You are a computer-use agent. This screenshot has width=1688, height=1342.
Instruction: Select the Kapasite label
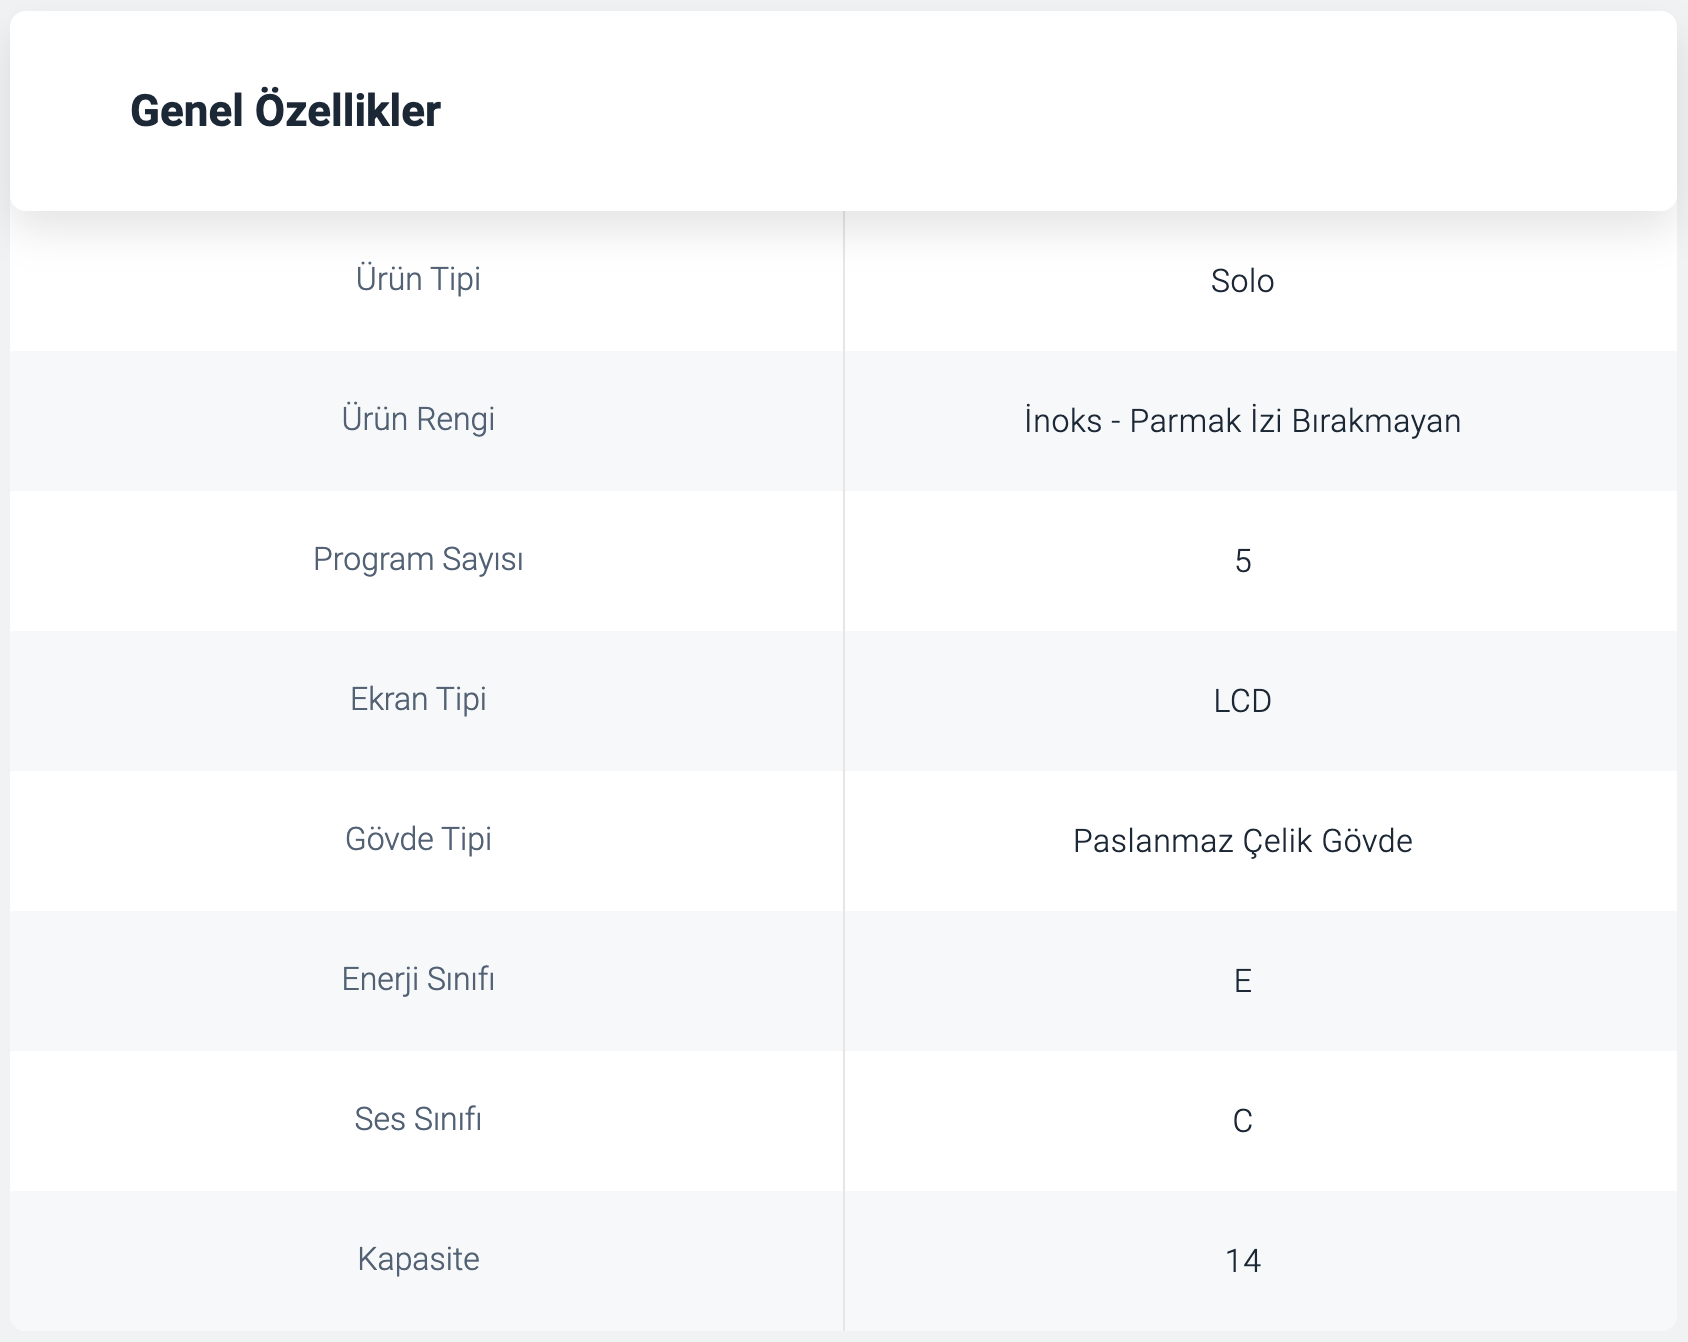point(418,1259)
